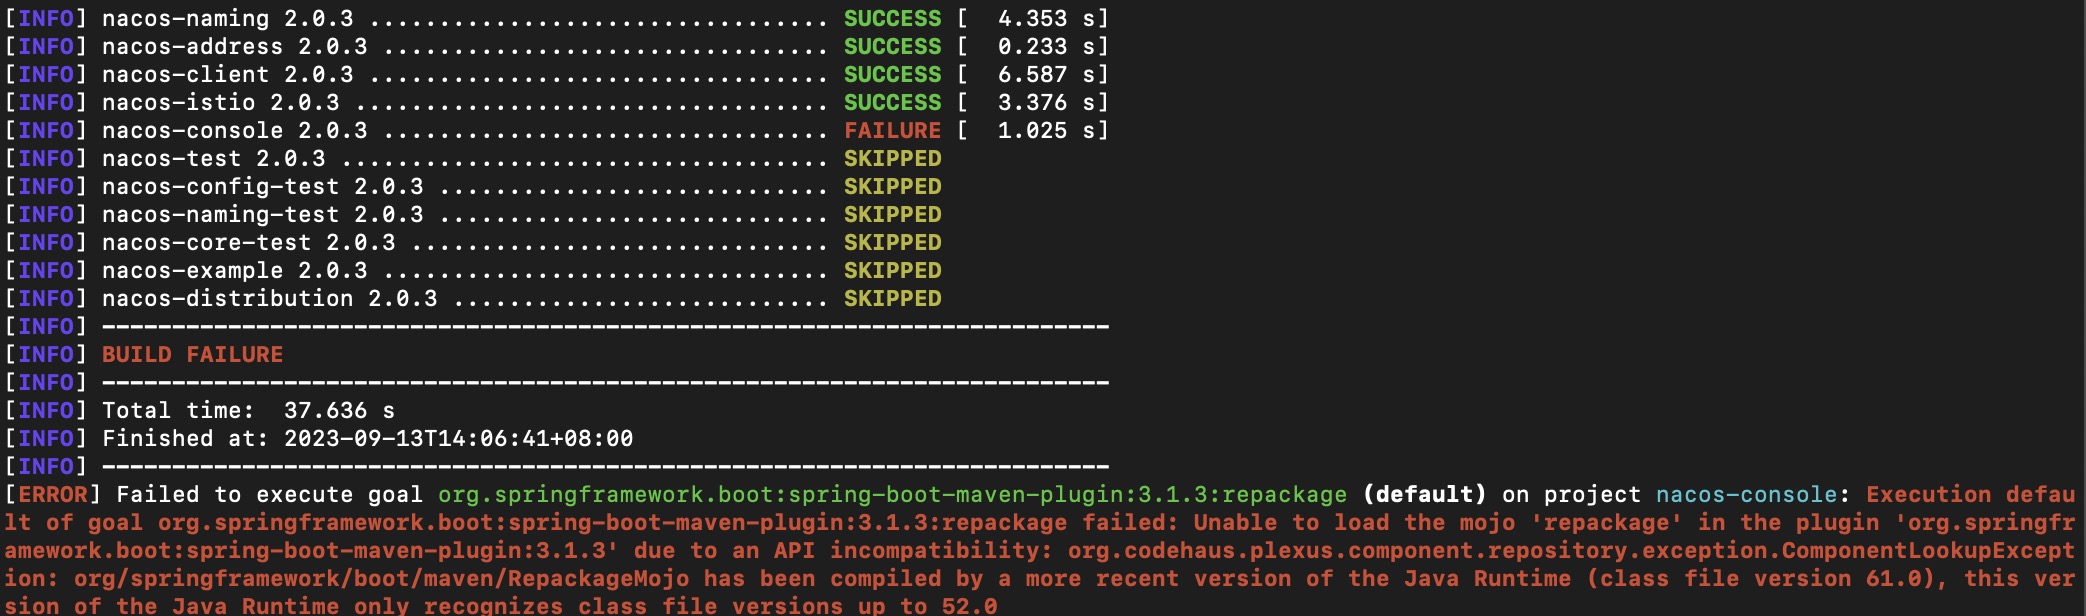Click the nacos-core-test 2.0.3 module name
Screen dimensions: 2086x616
pyautogui.click(x=248, y=243)
